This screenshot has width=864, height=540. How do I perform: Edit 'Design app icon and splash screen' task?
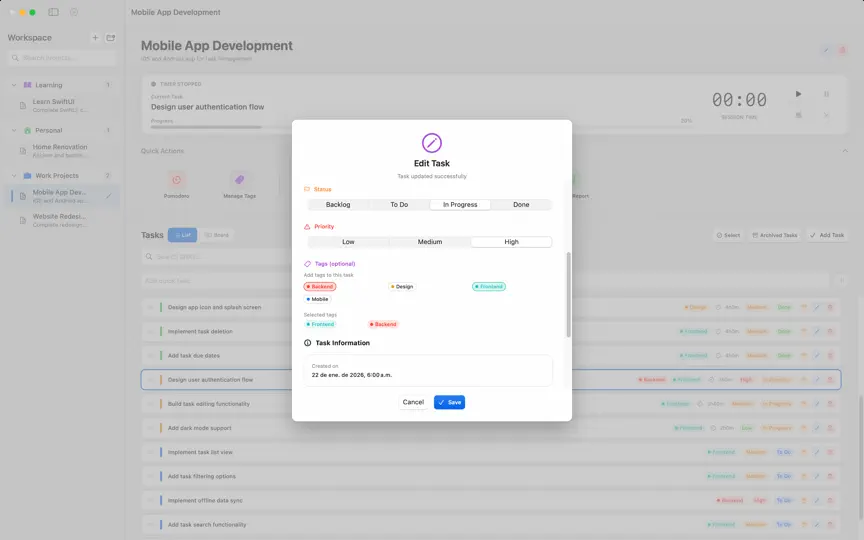pyautogui.click(x=817, y=307)
